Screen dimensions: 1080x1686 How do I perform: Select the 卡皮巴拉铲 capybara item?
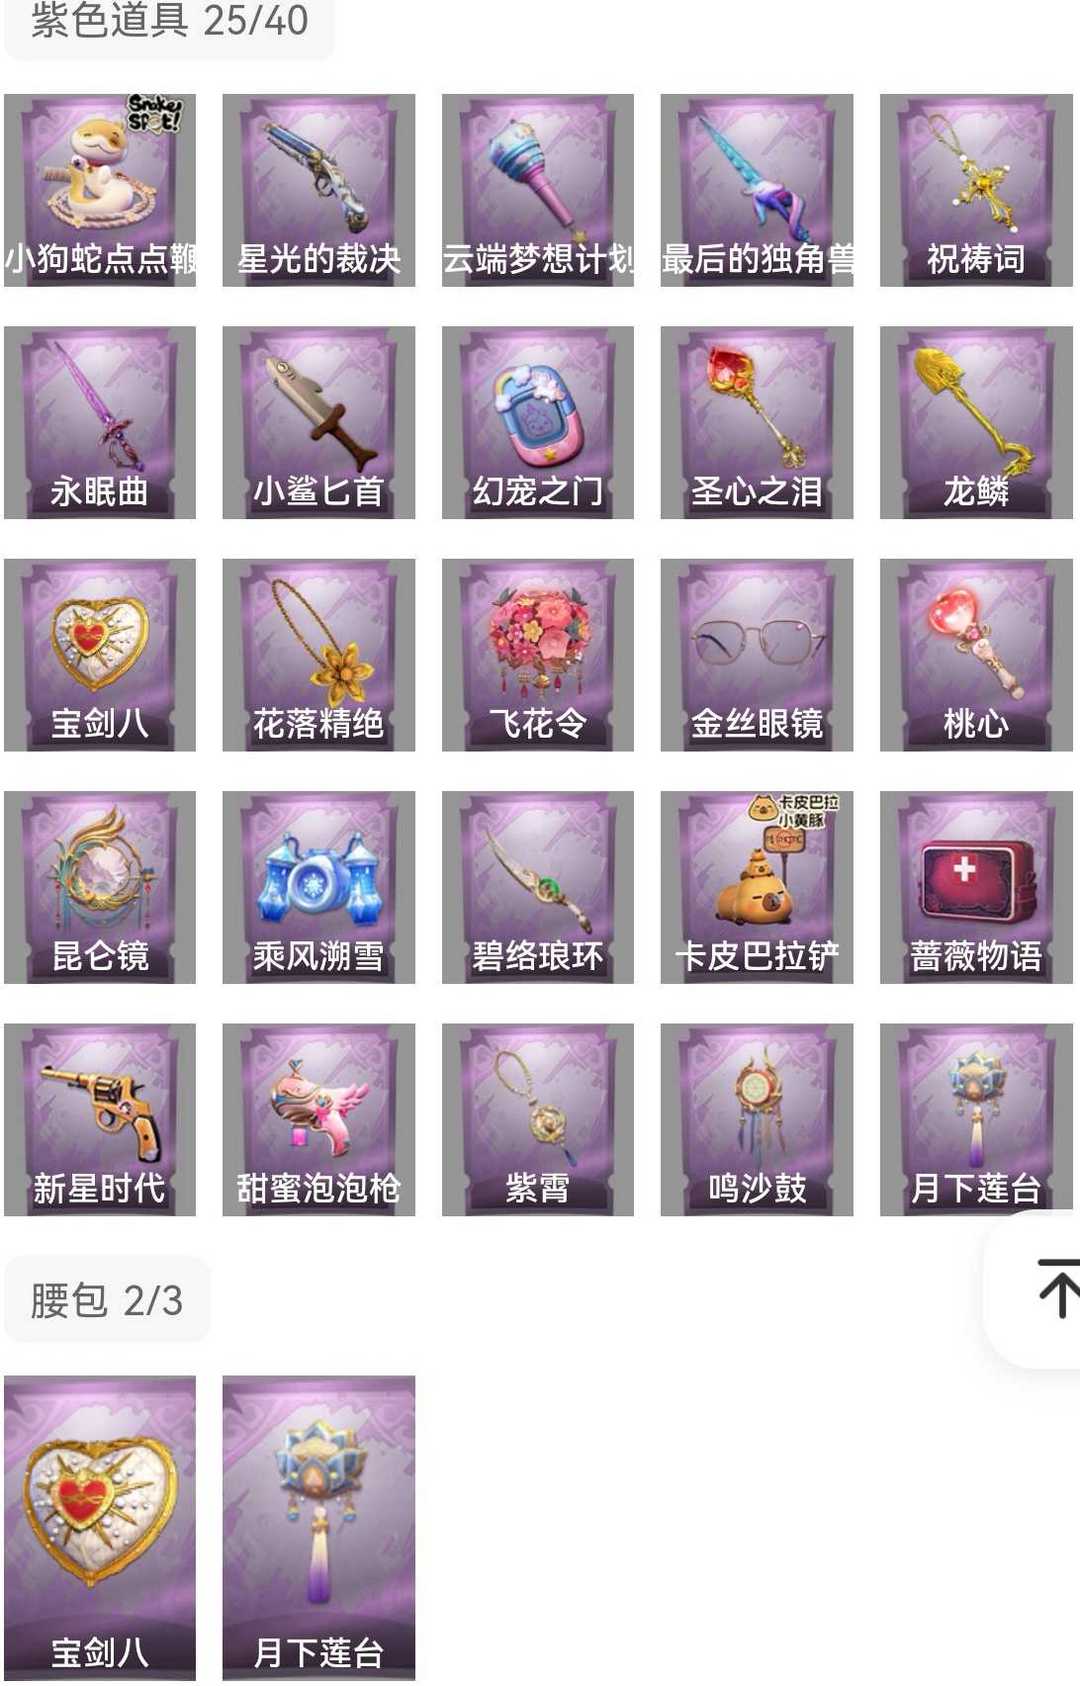757,887
